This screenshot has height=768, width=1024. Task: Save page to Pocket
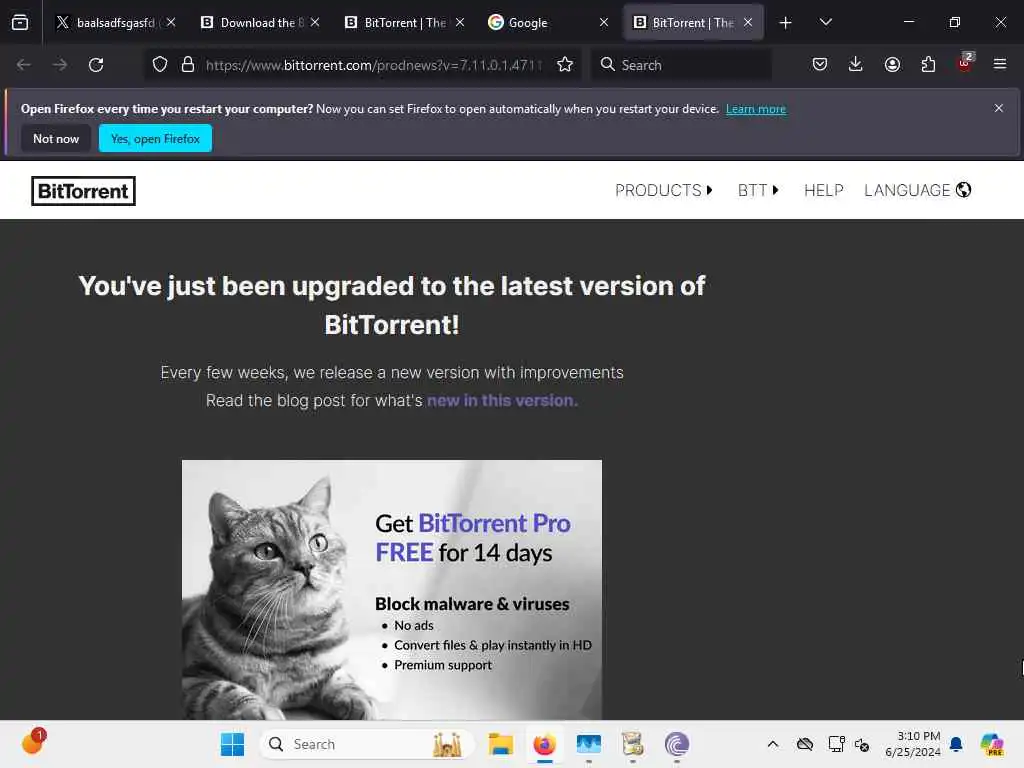point(820,64)
